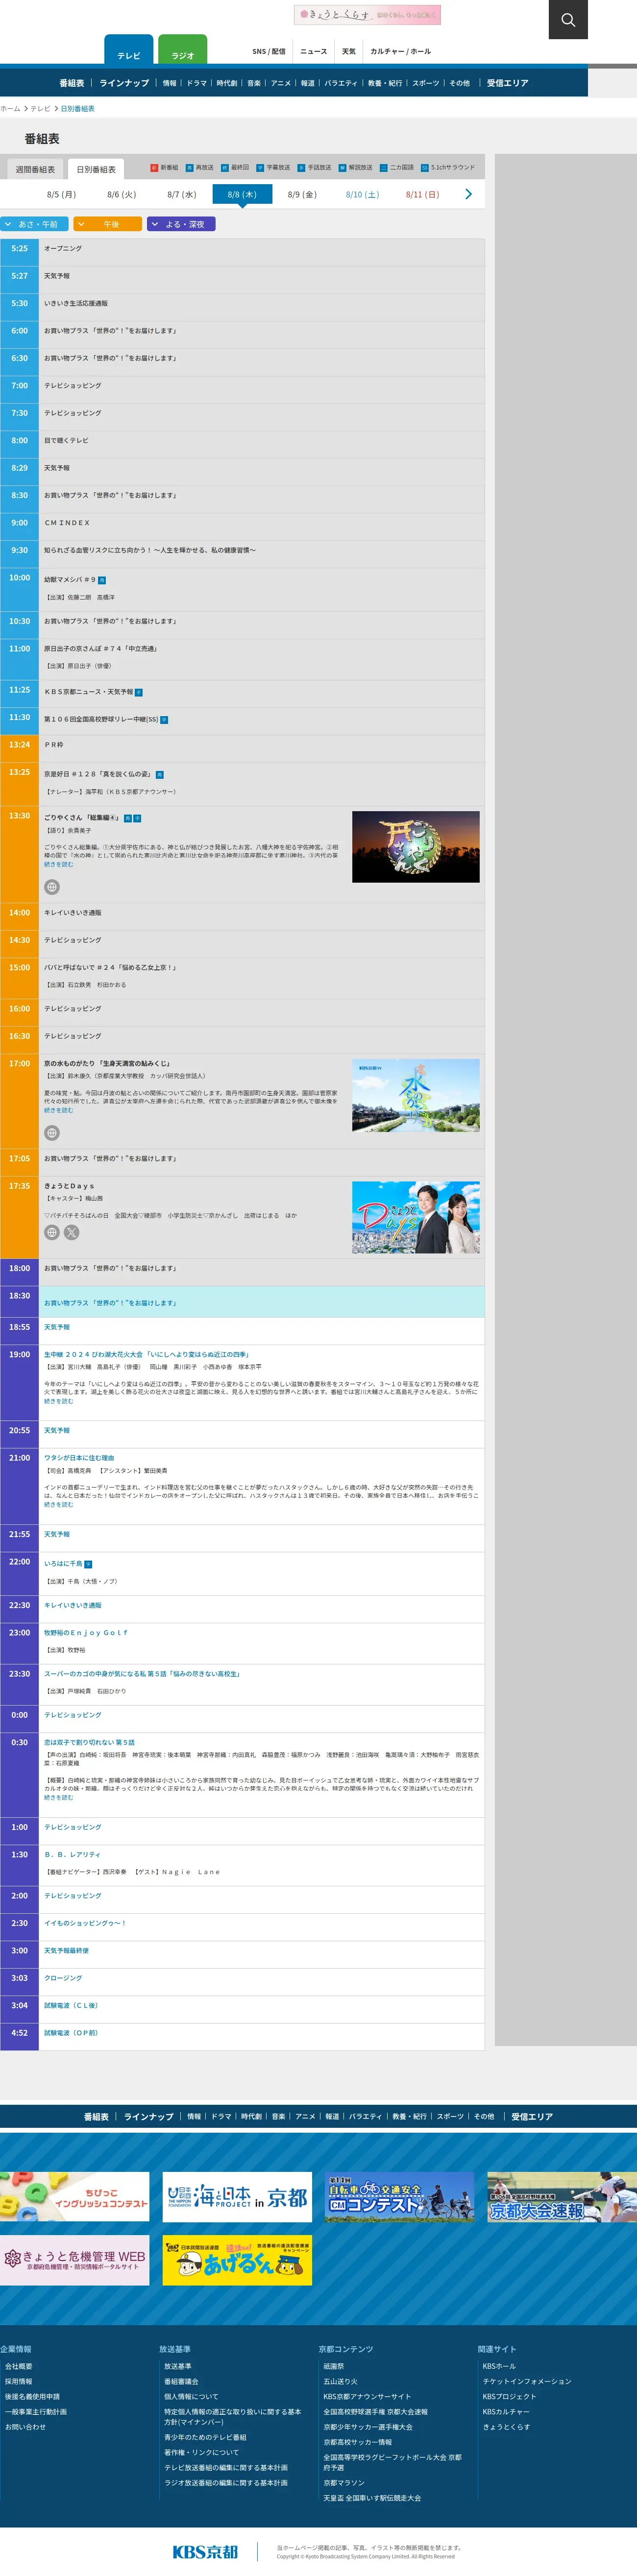Go to next week with arrow icon
This screenshot has height=2576, width=637.
click(x=468, y=194)
